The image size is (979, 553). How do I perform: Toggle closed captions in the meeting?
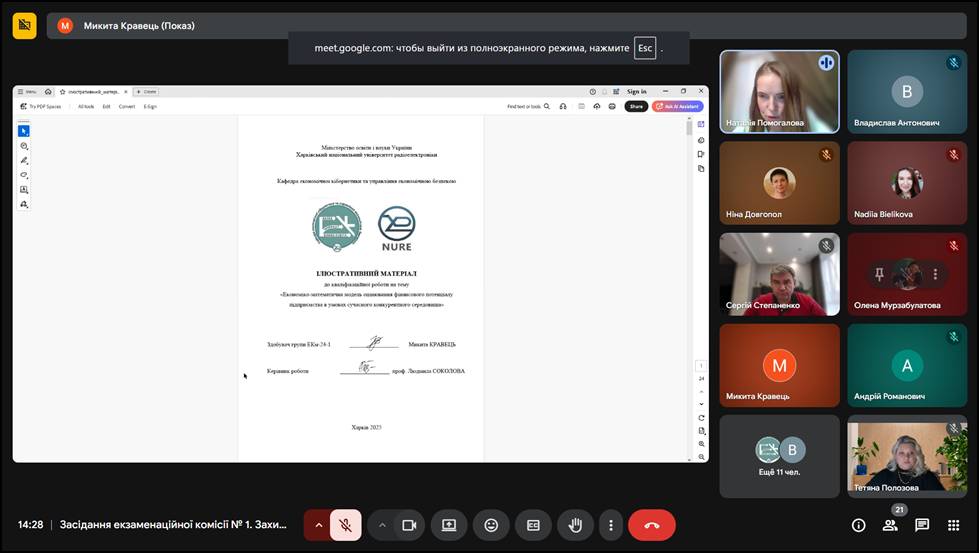click(533, 525)
